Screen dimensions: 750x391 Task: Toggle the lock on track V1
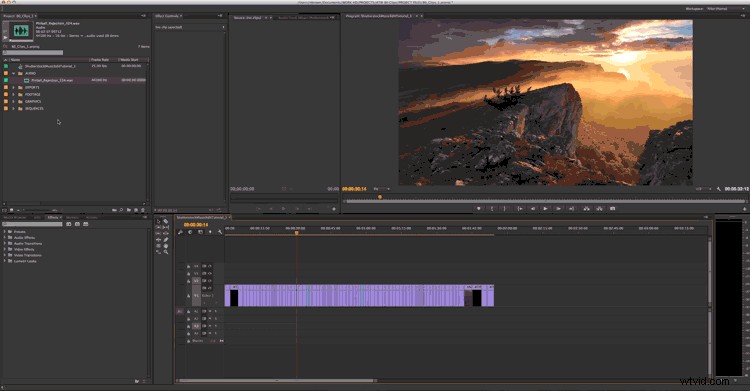tap(188, 296)
